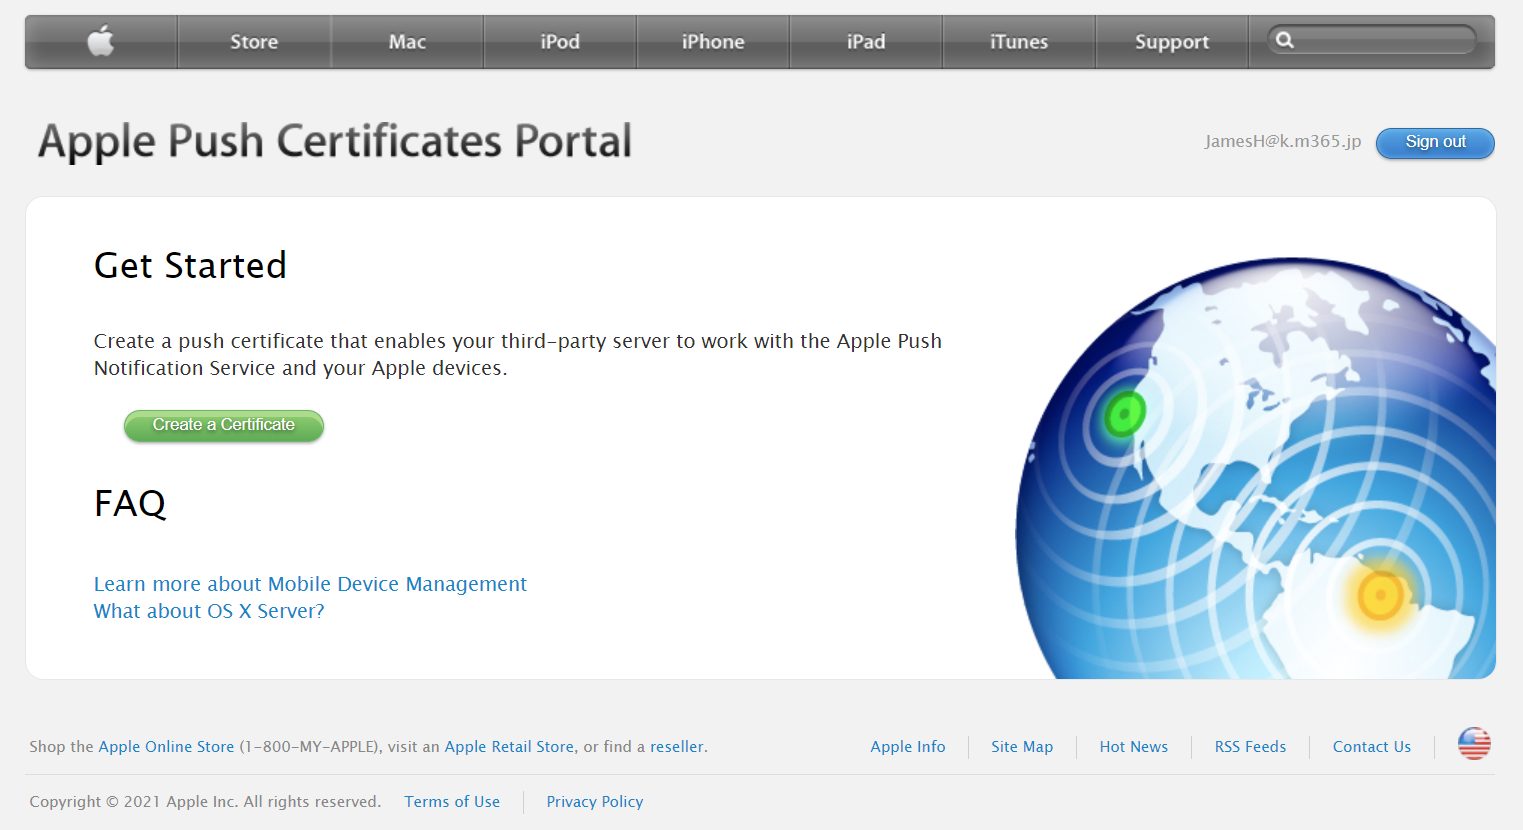Click the globe illustration image
The width and height of the screenshot is (1523, 830).
1255,470
